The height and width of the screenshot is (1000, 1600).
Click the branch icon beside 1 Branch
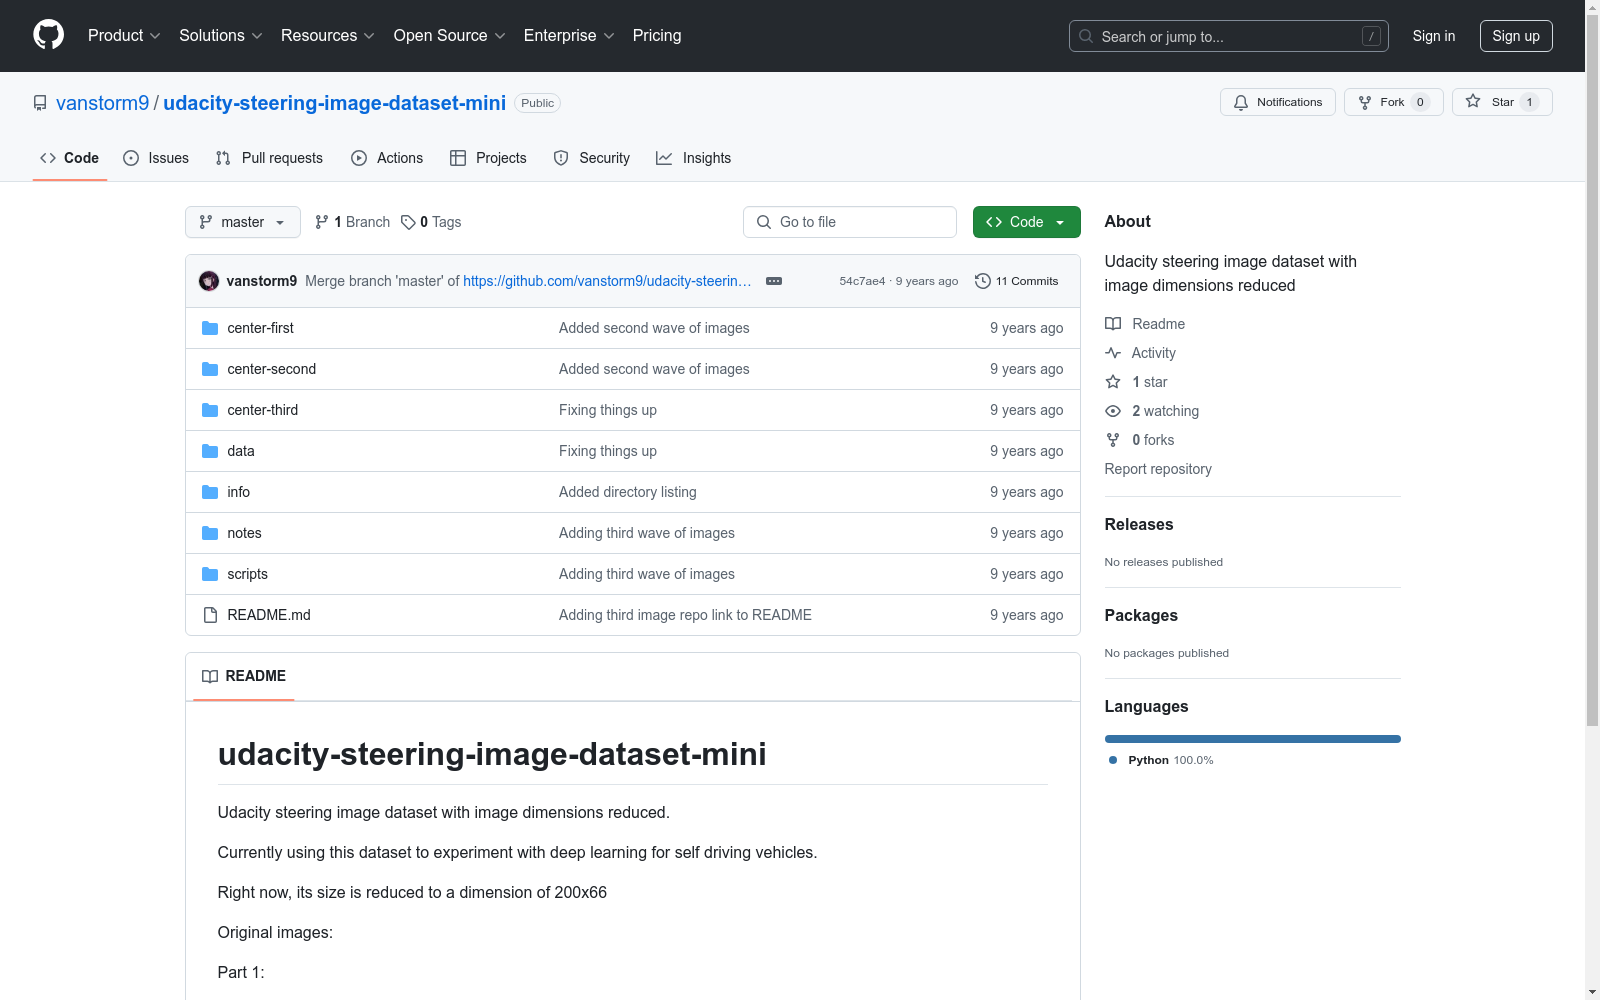(322, 222)
